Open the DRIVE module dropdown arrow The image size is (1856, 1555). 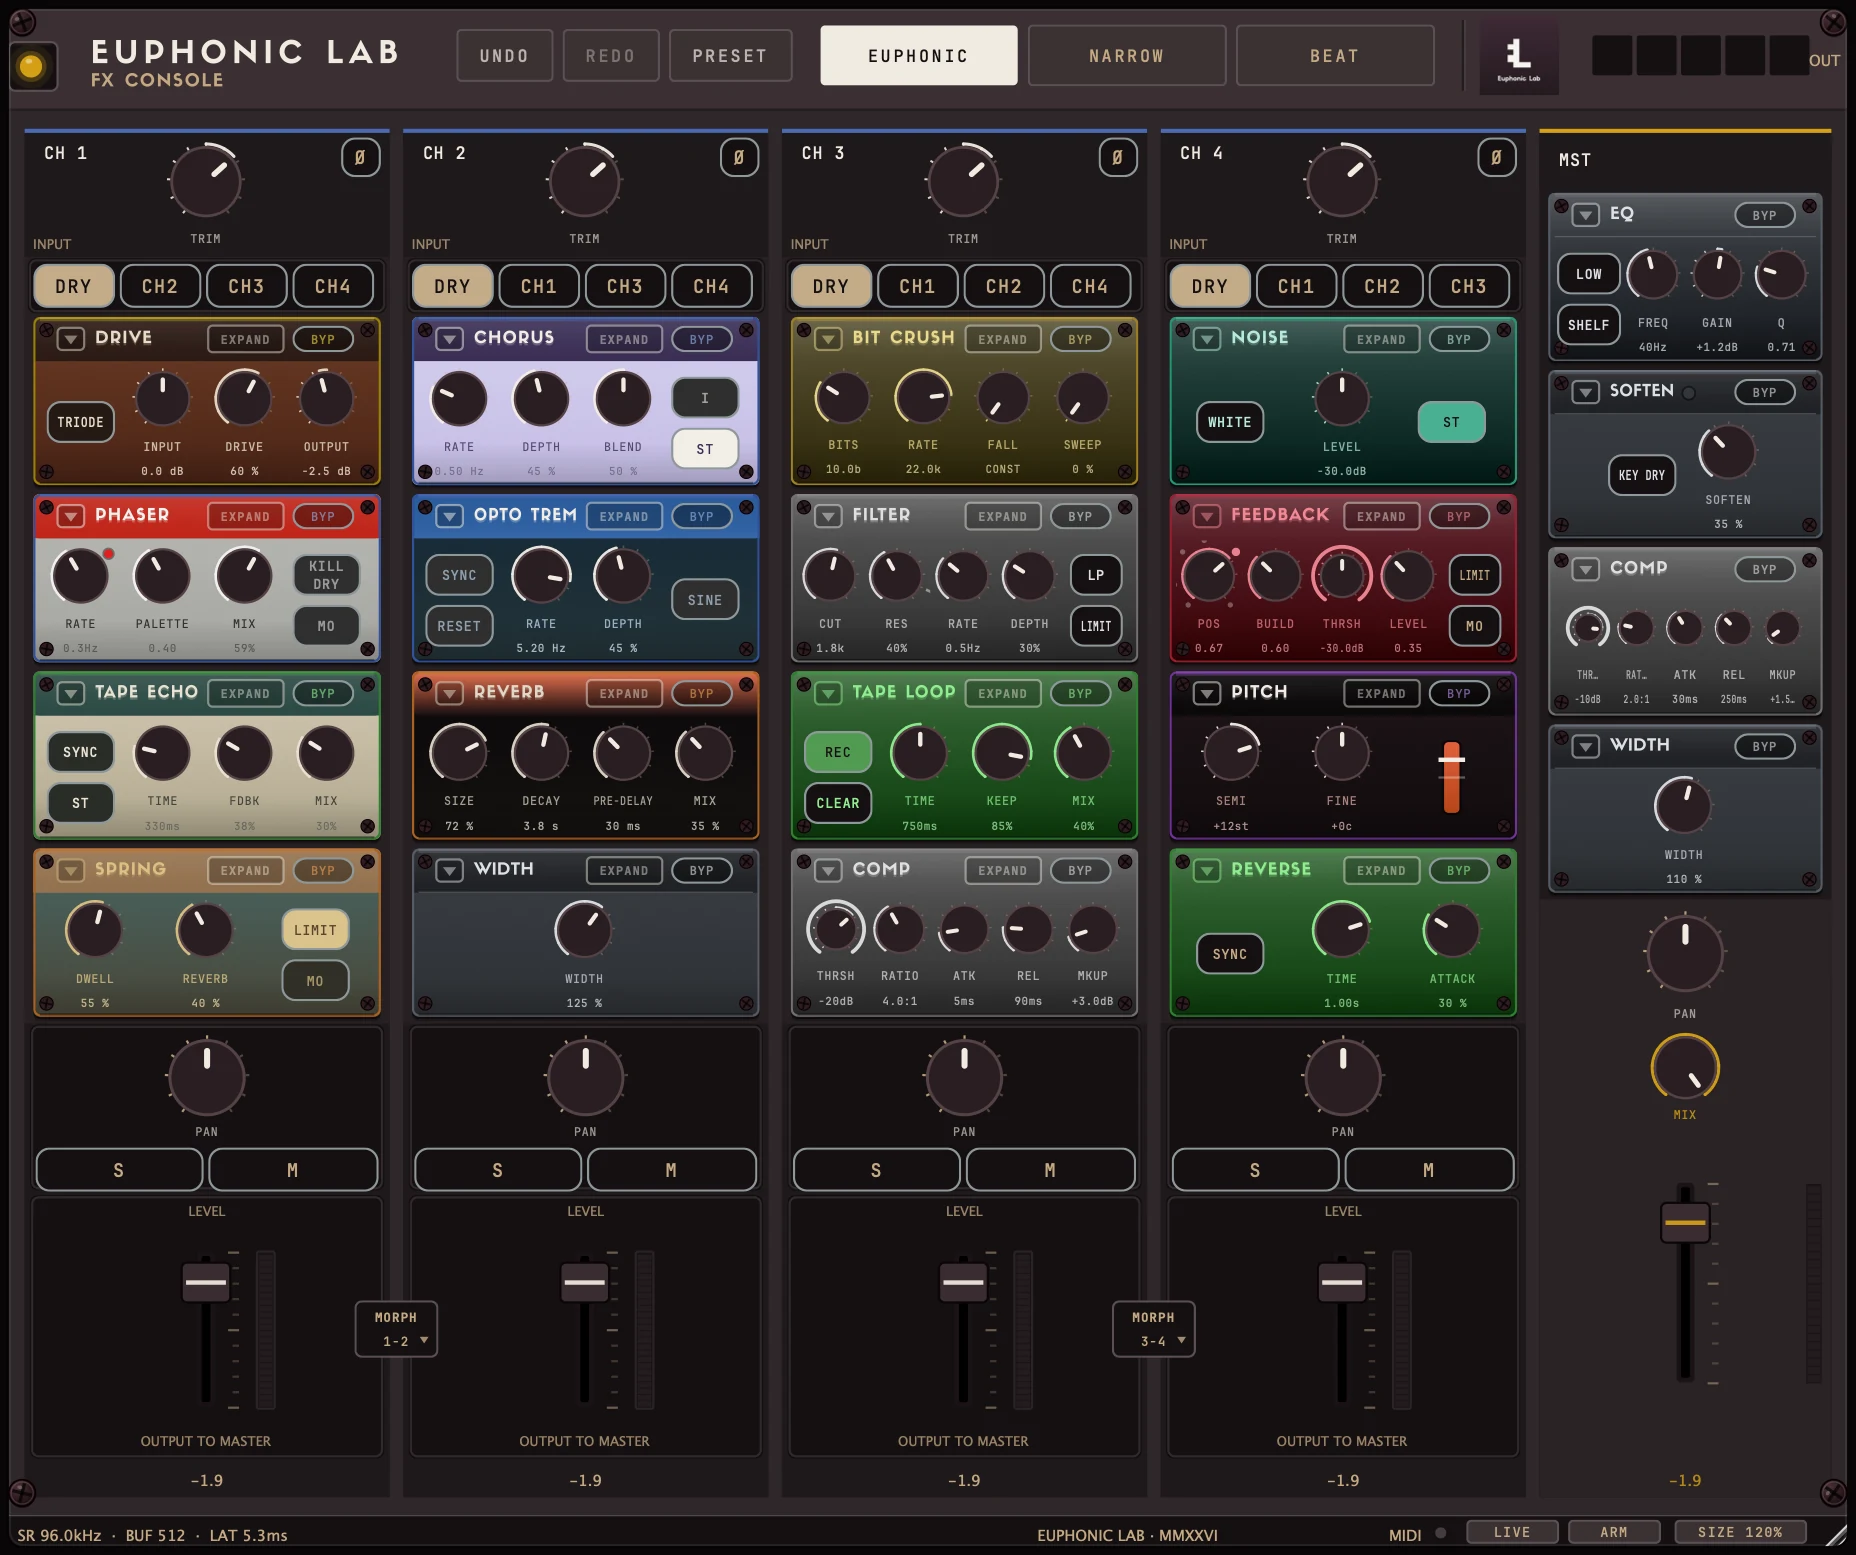70,339
